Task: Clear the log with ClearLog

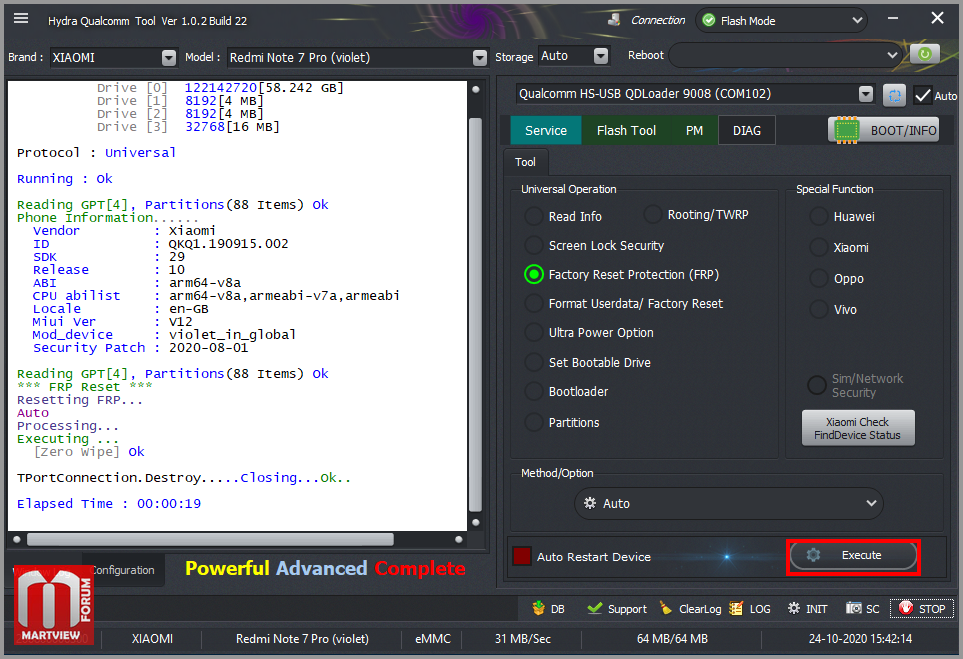Action: (x=690, y=608)
